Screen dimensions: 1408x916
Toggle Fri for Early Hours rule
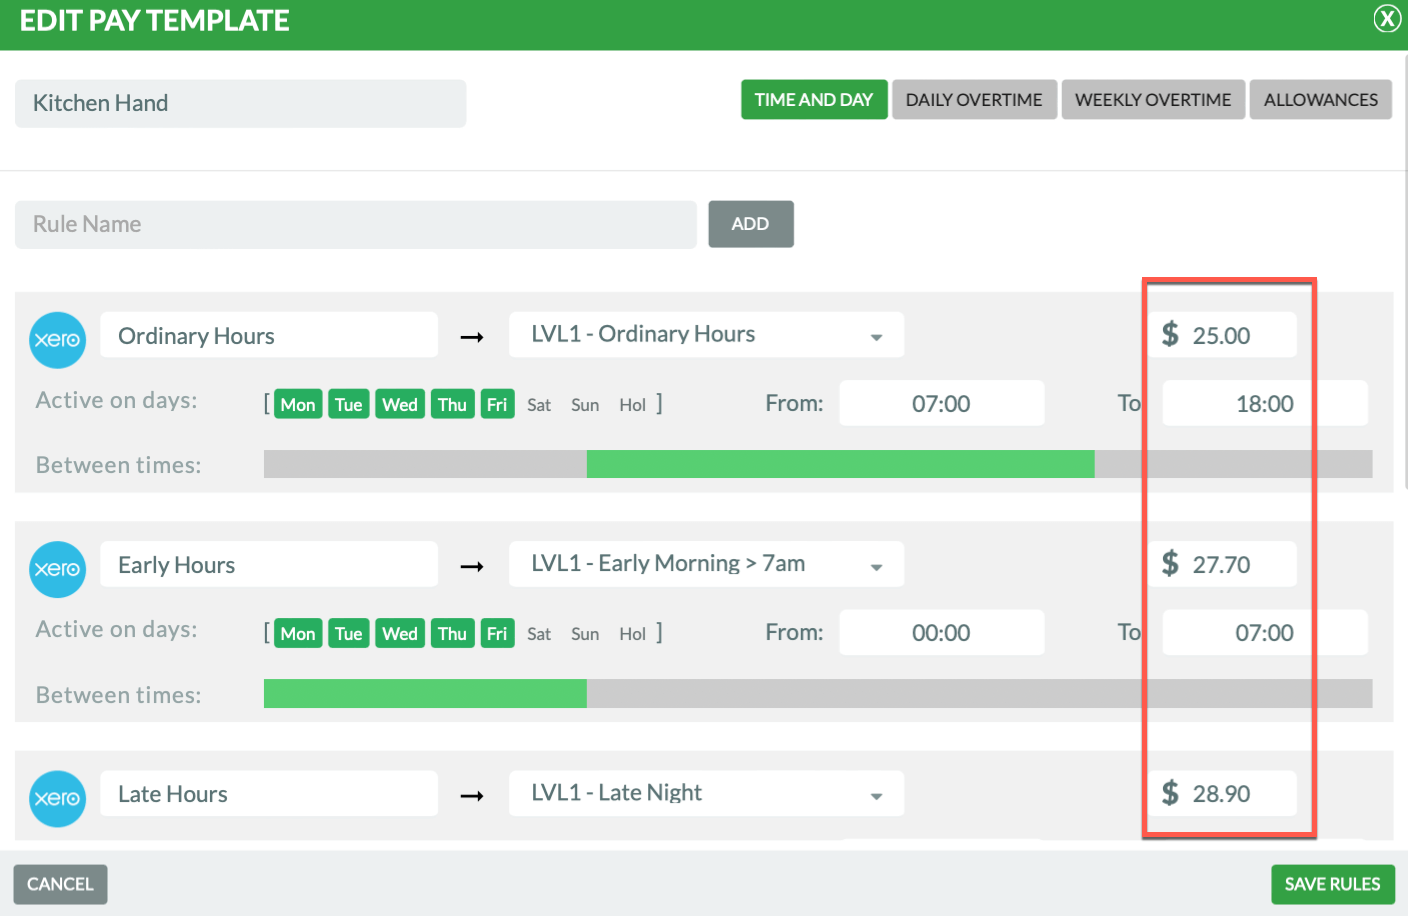point(497,633)
